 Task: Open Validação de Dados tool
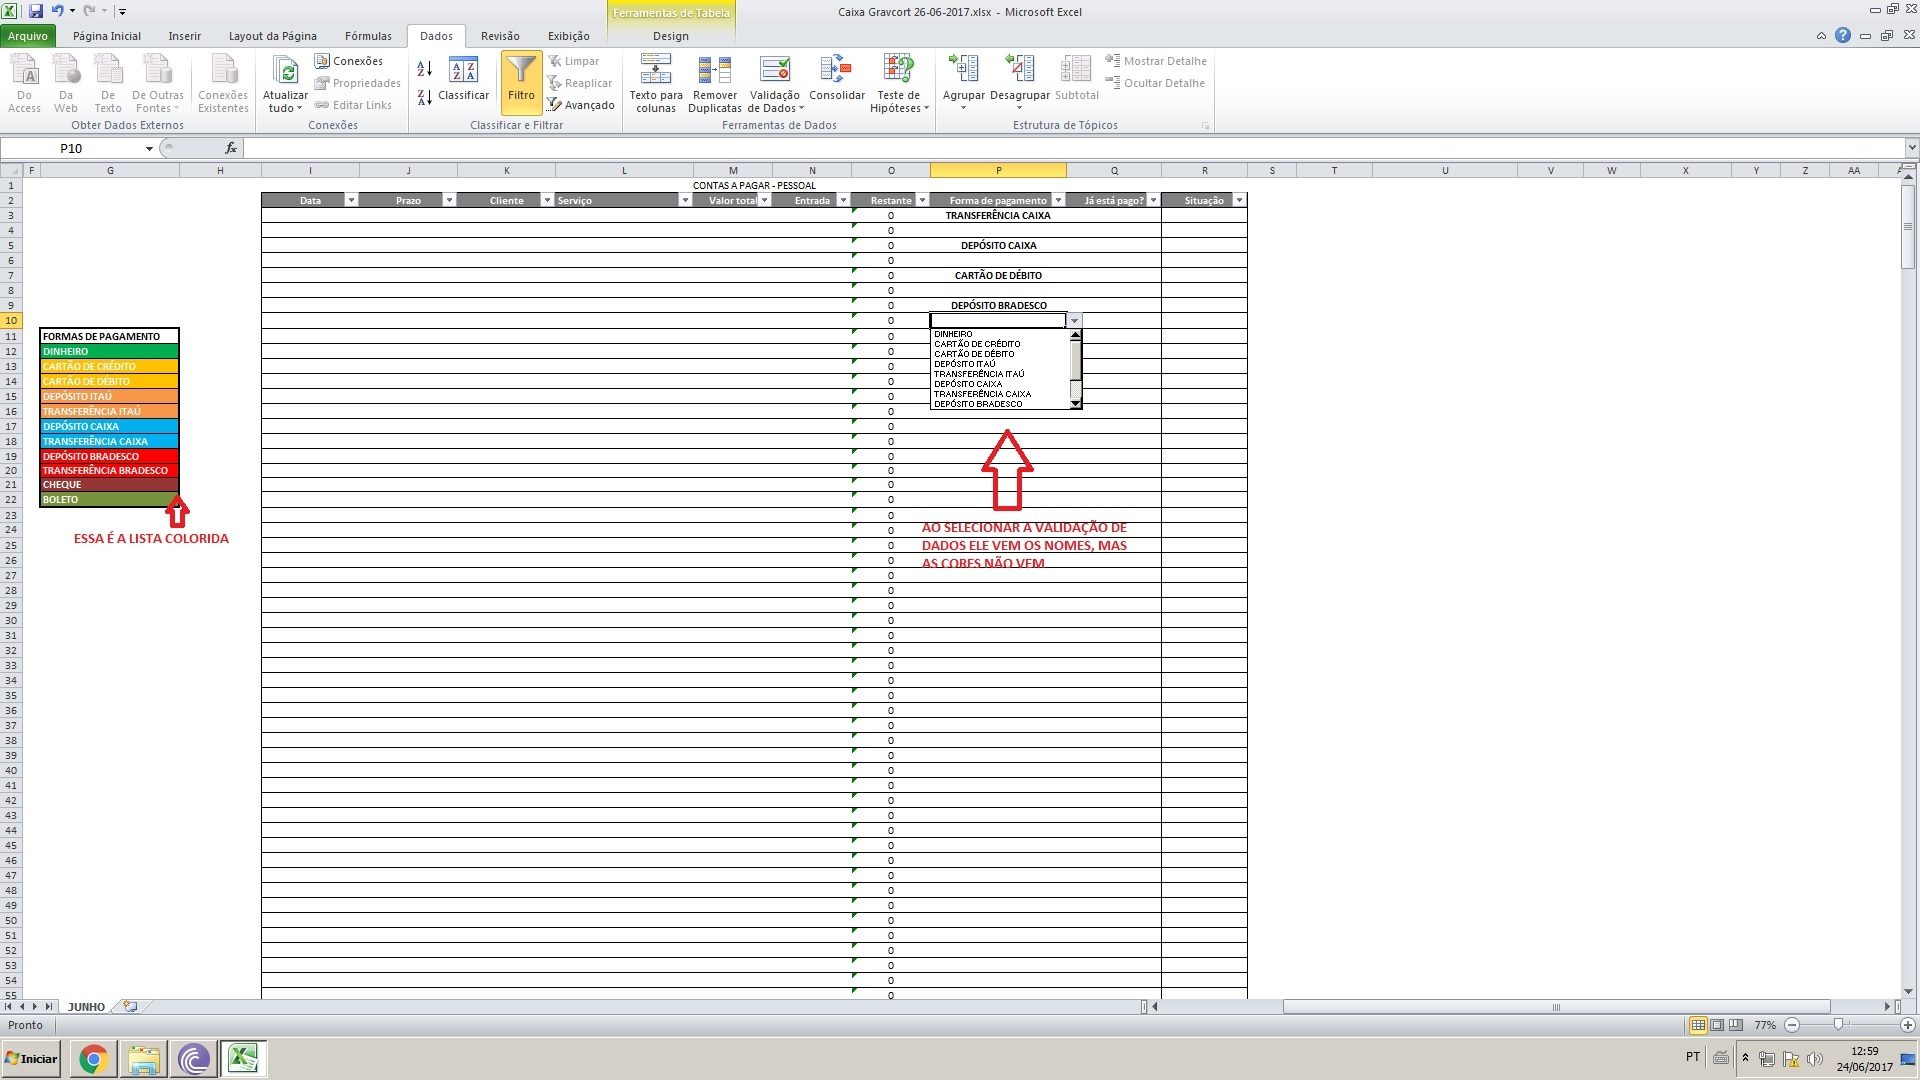click(774, 84)
